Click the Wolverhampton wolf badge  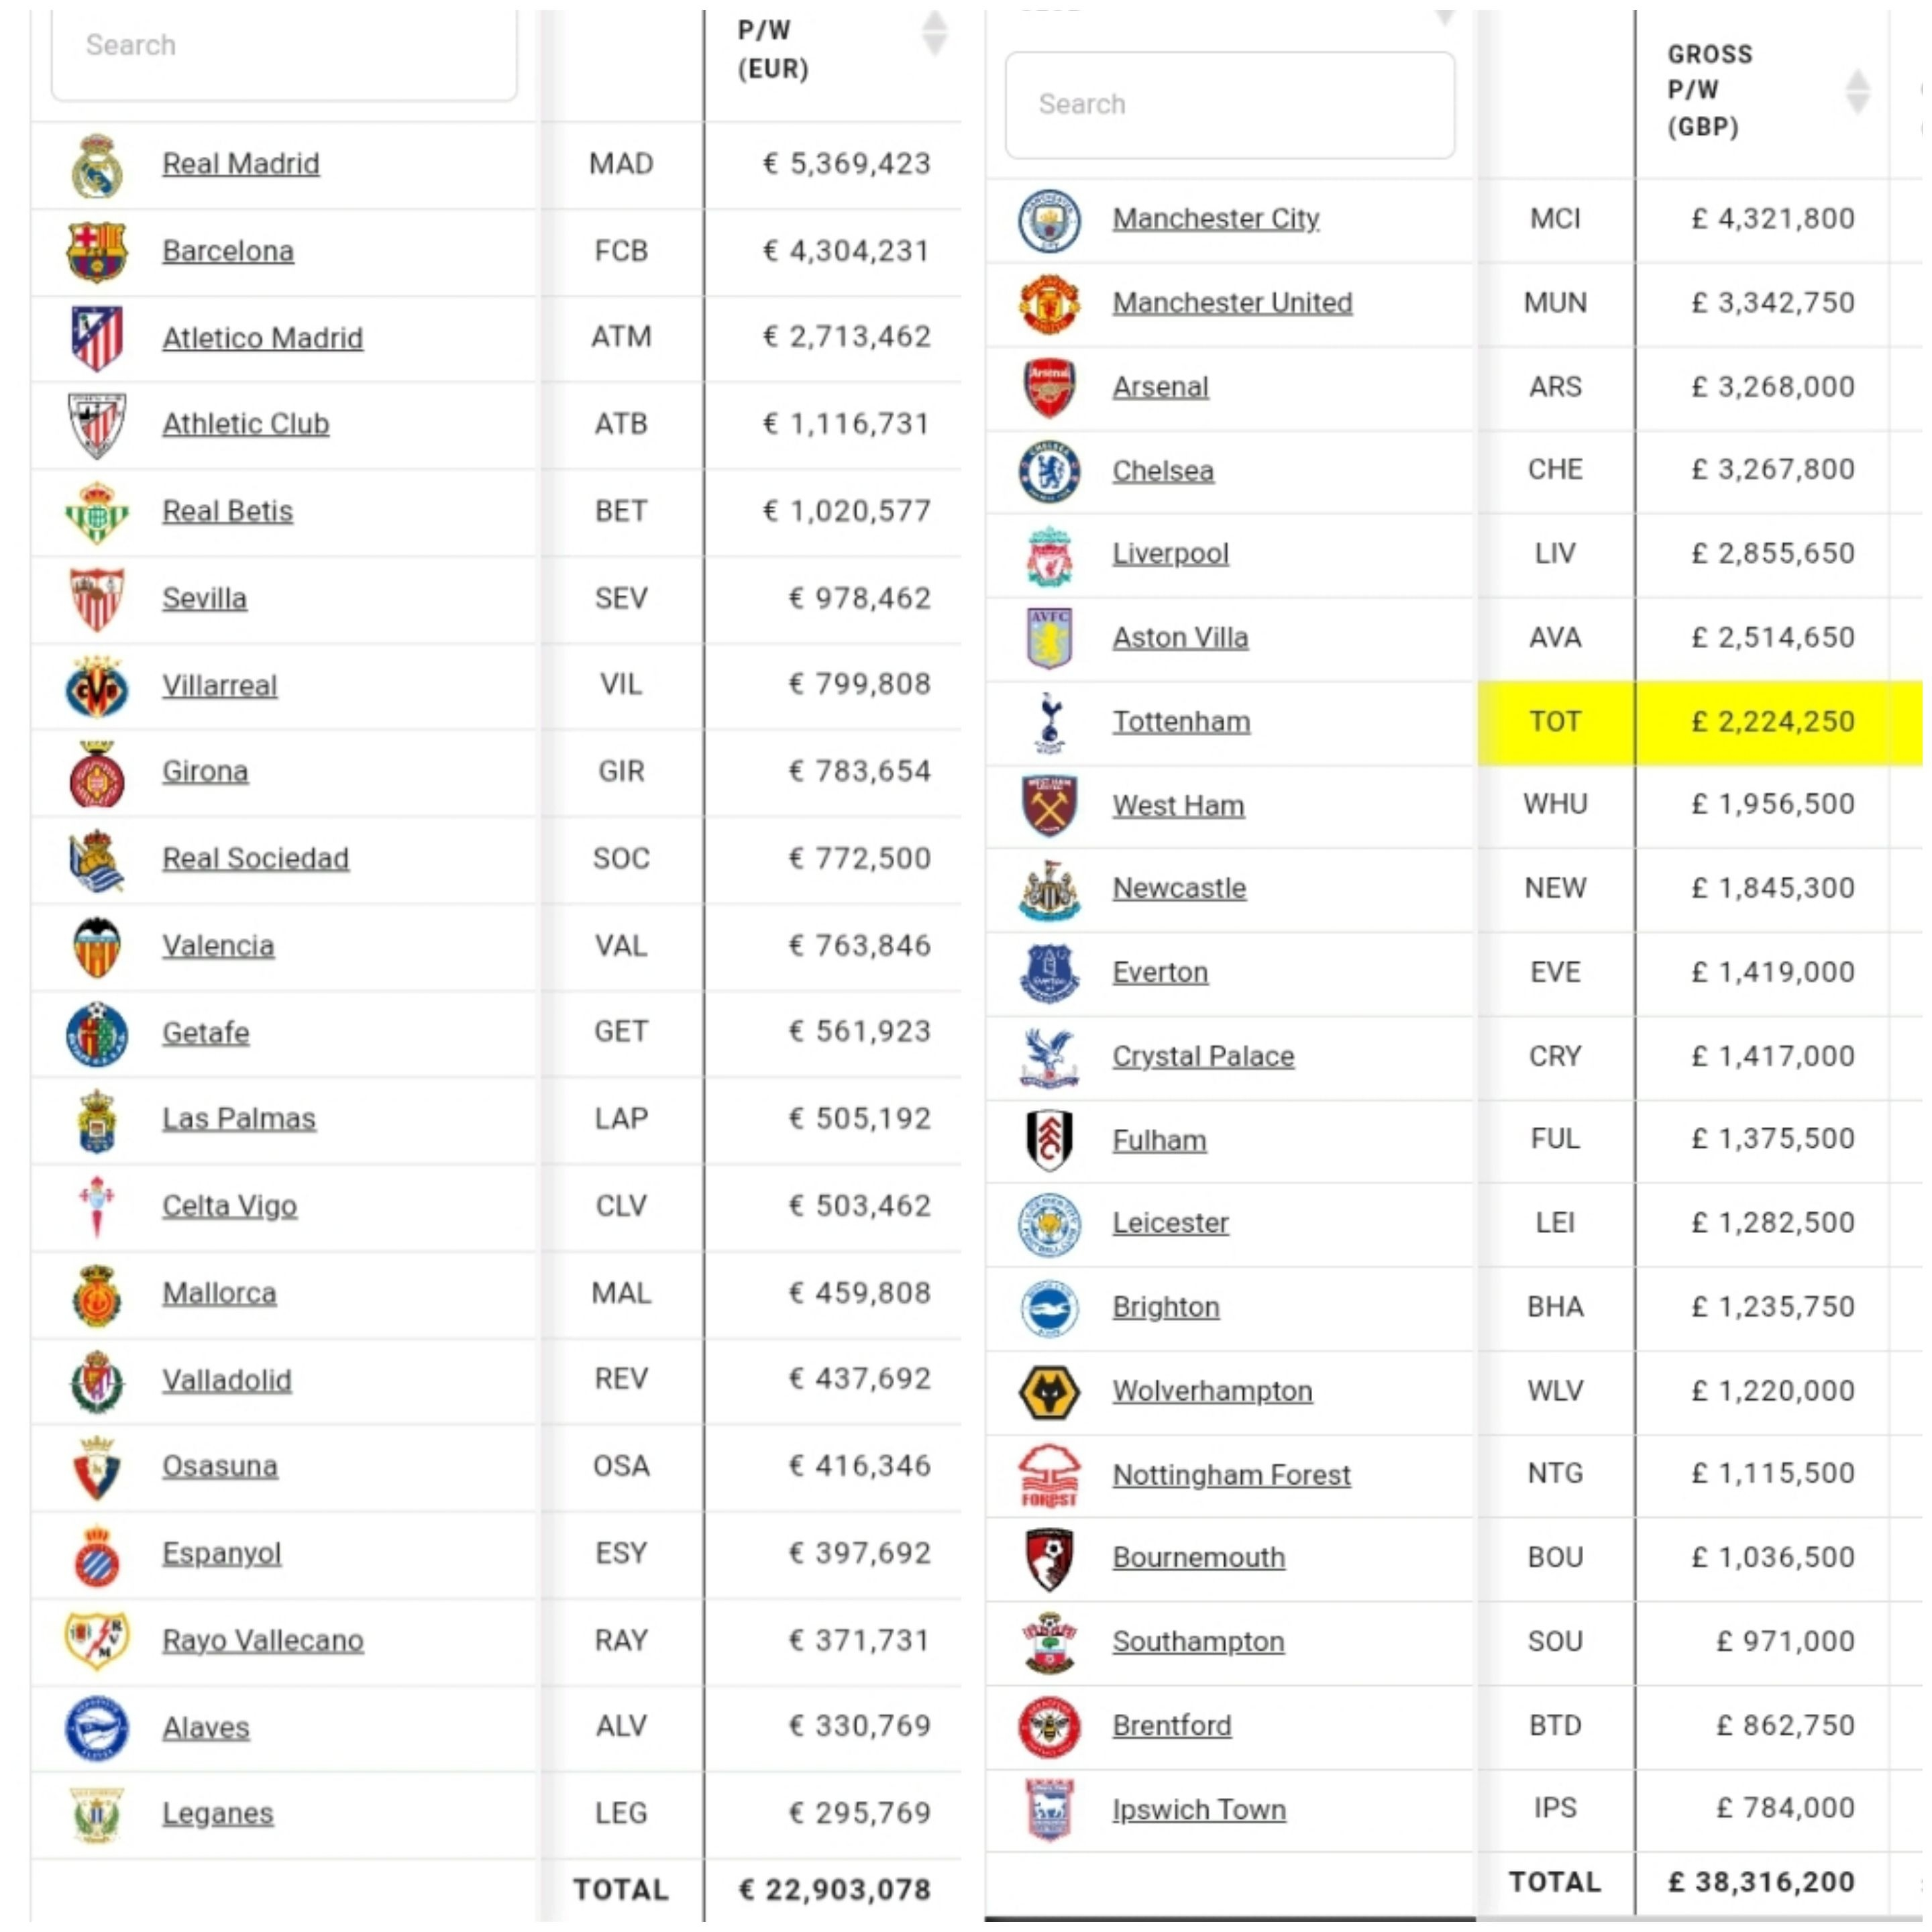click(1049, 1392)
